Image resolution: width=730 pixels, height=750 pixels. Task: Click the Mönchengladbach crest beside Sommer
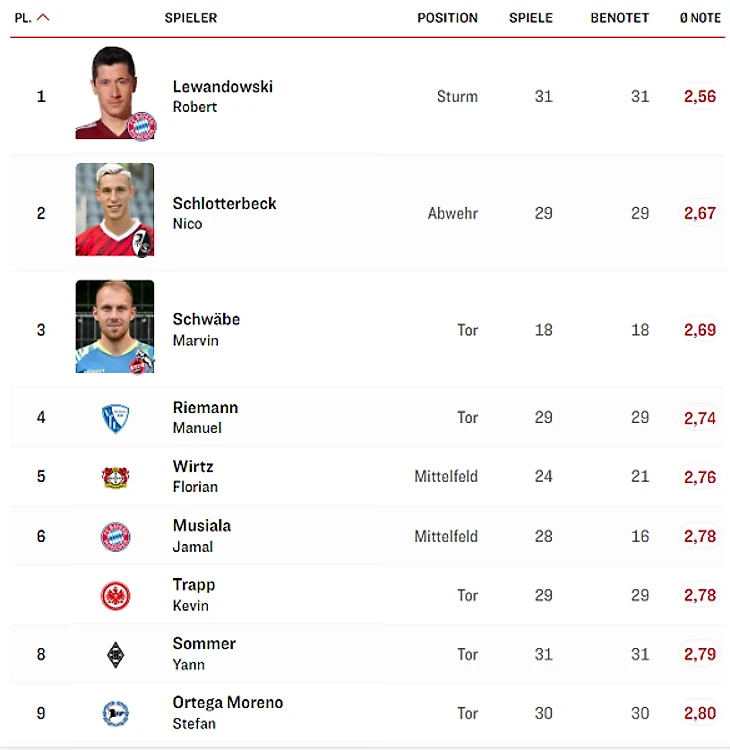click(115, 654)
